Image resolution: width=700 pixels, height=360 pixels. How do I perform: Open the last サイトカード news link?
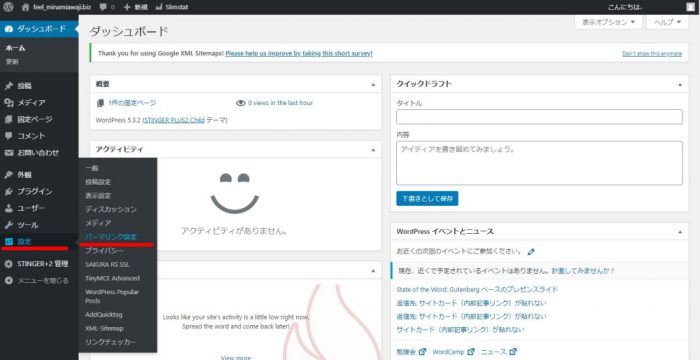coord(460,330)
